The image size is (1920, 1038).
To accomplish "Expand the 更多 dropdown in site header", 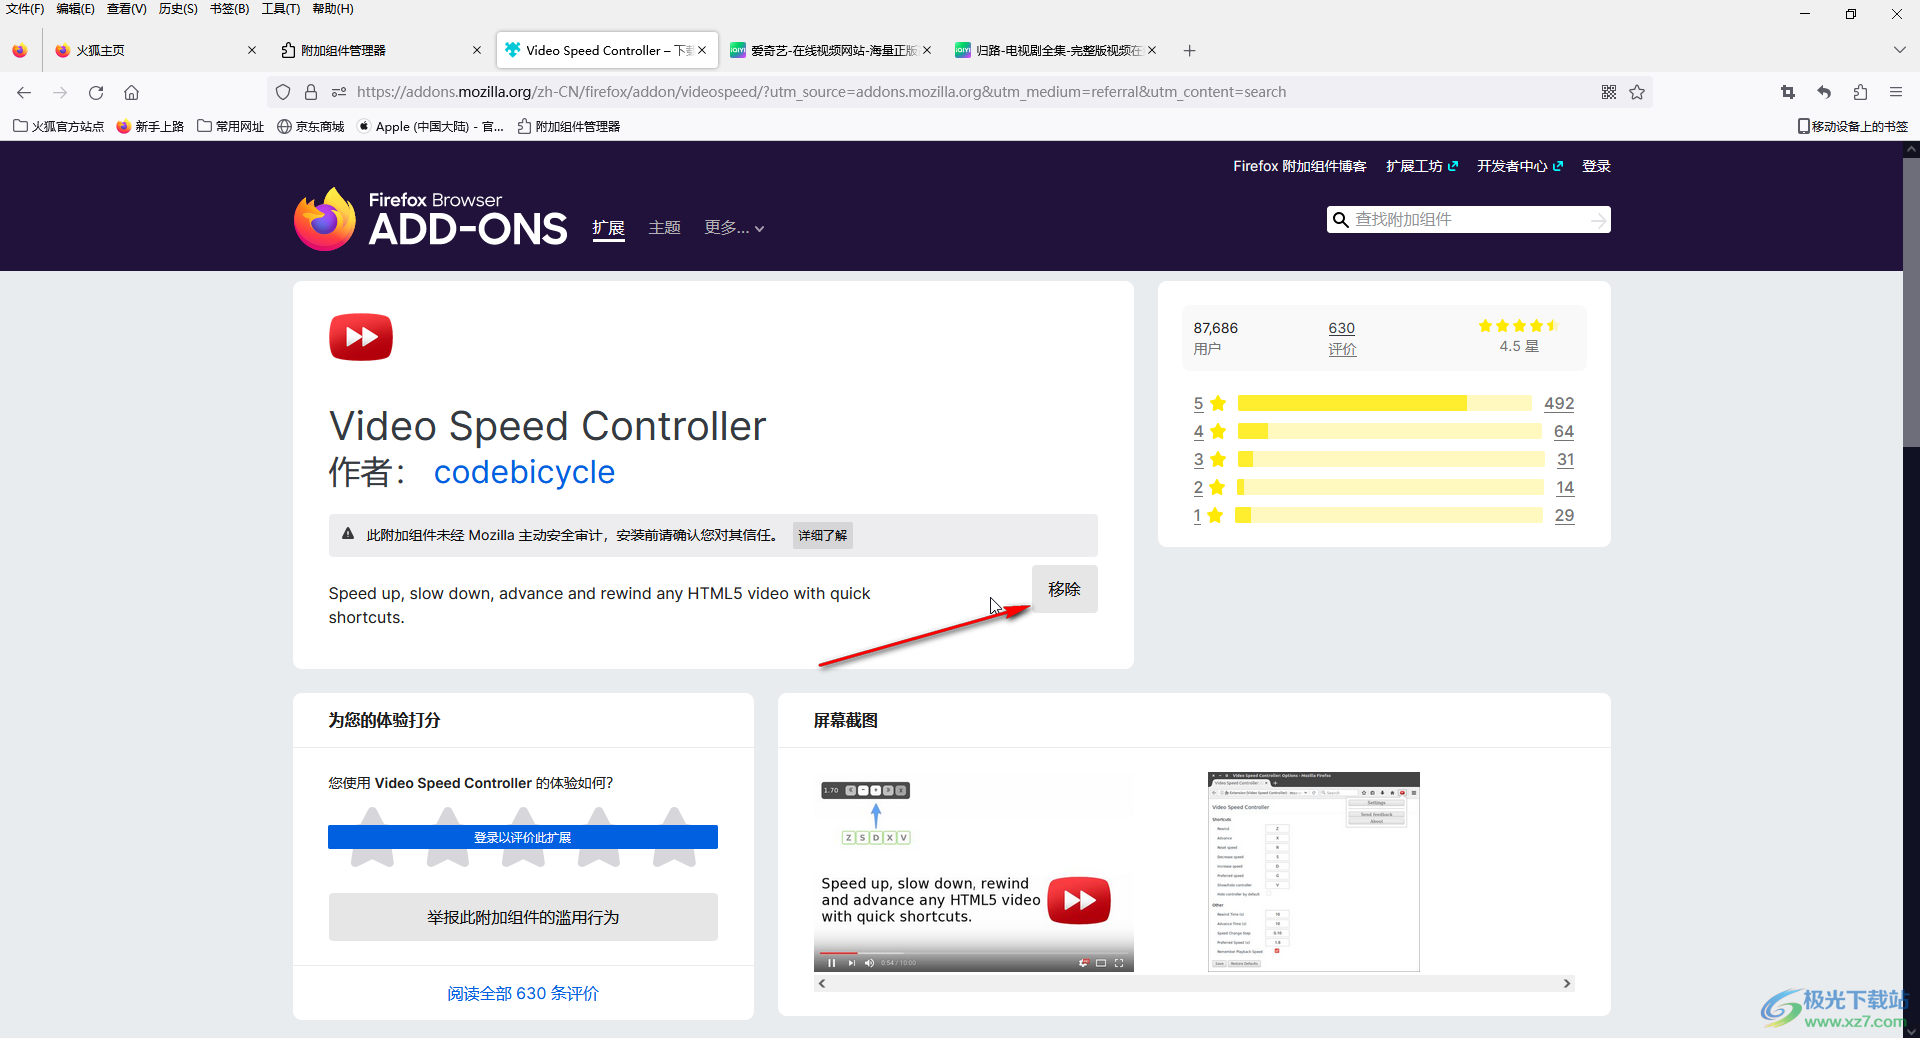I will pyautogui.click(x=734, y=228).
